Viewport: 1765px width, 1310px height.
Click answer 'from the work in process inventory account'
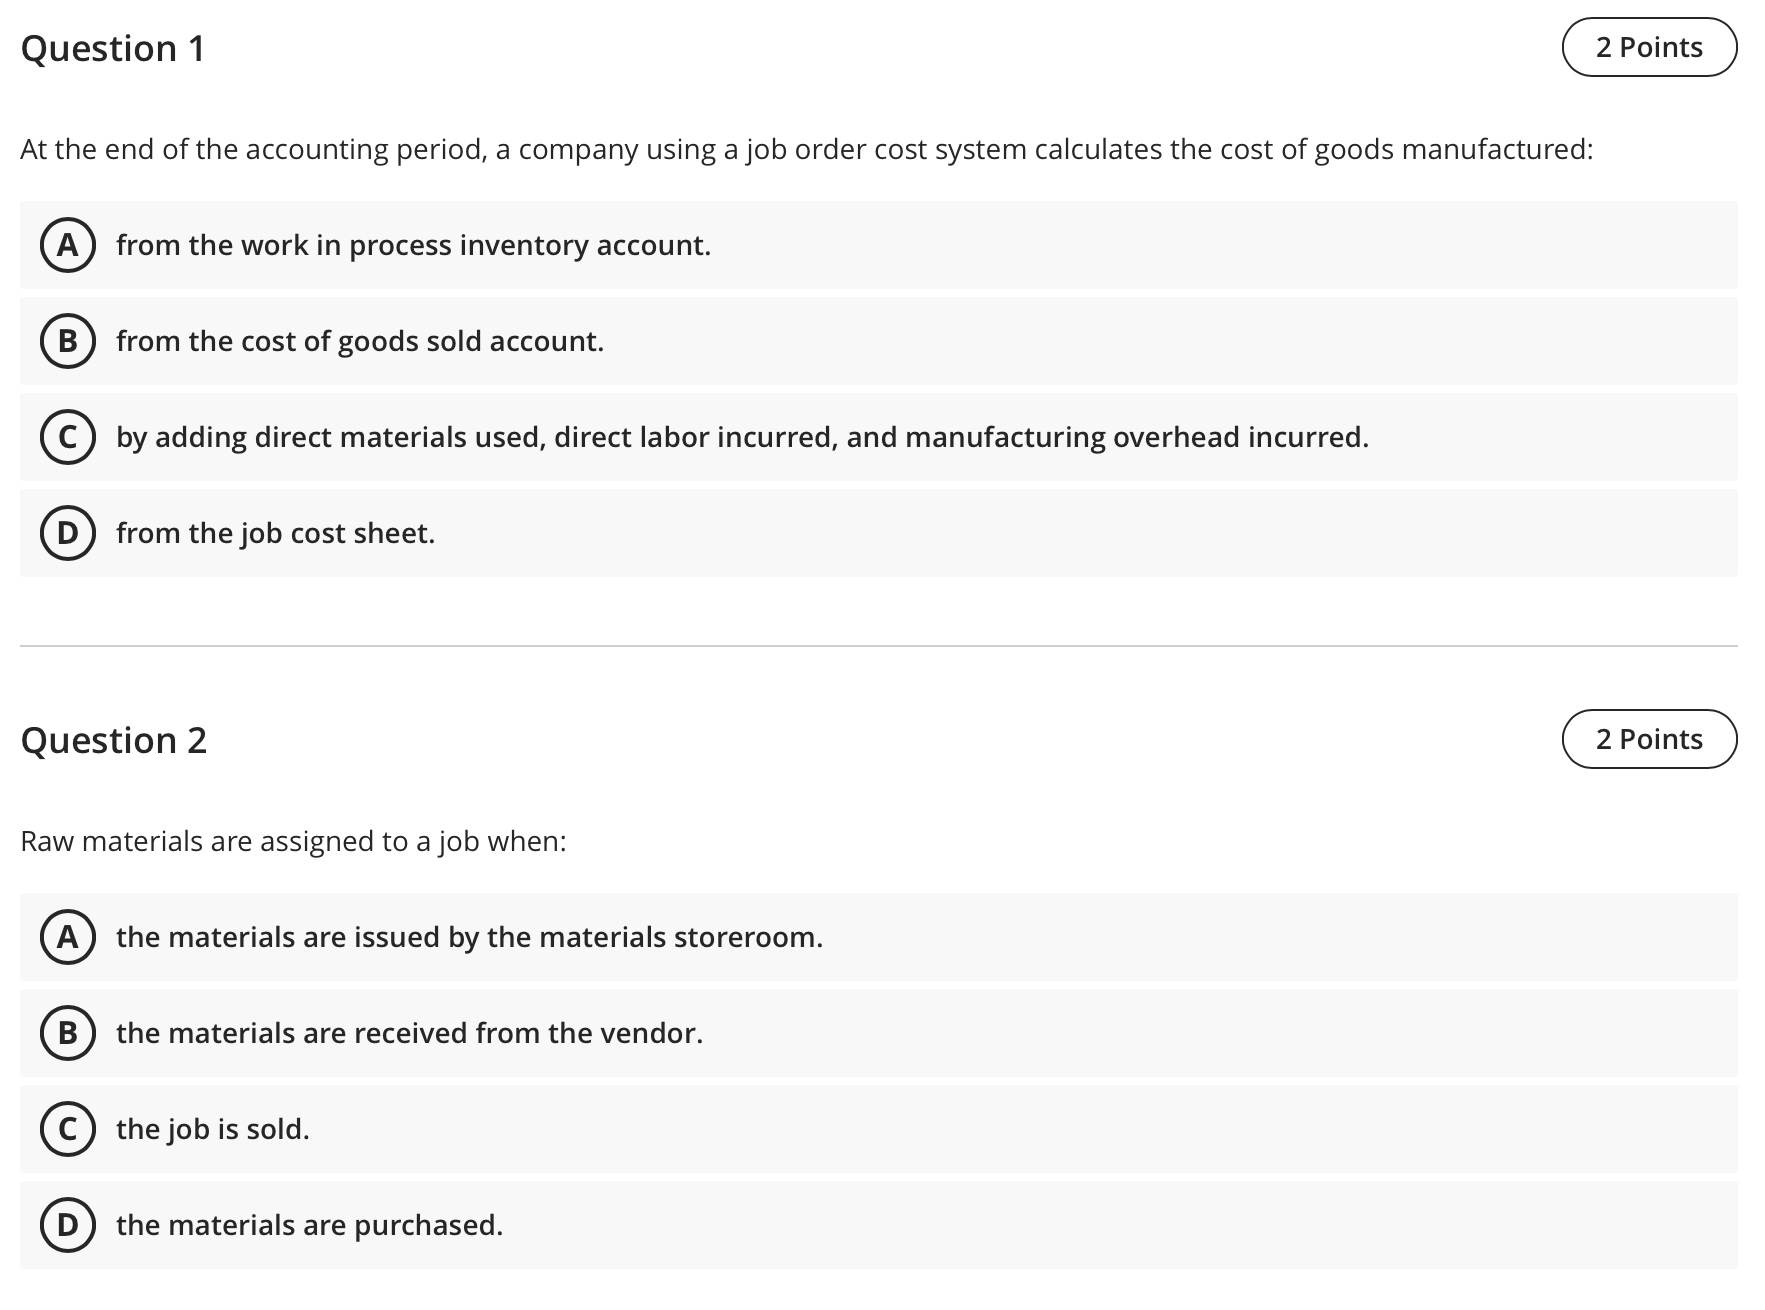click(413, 245)
